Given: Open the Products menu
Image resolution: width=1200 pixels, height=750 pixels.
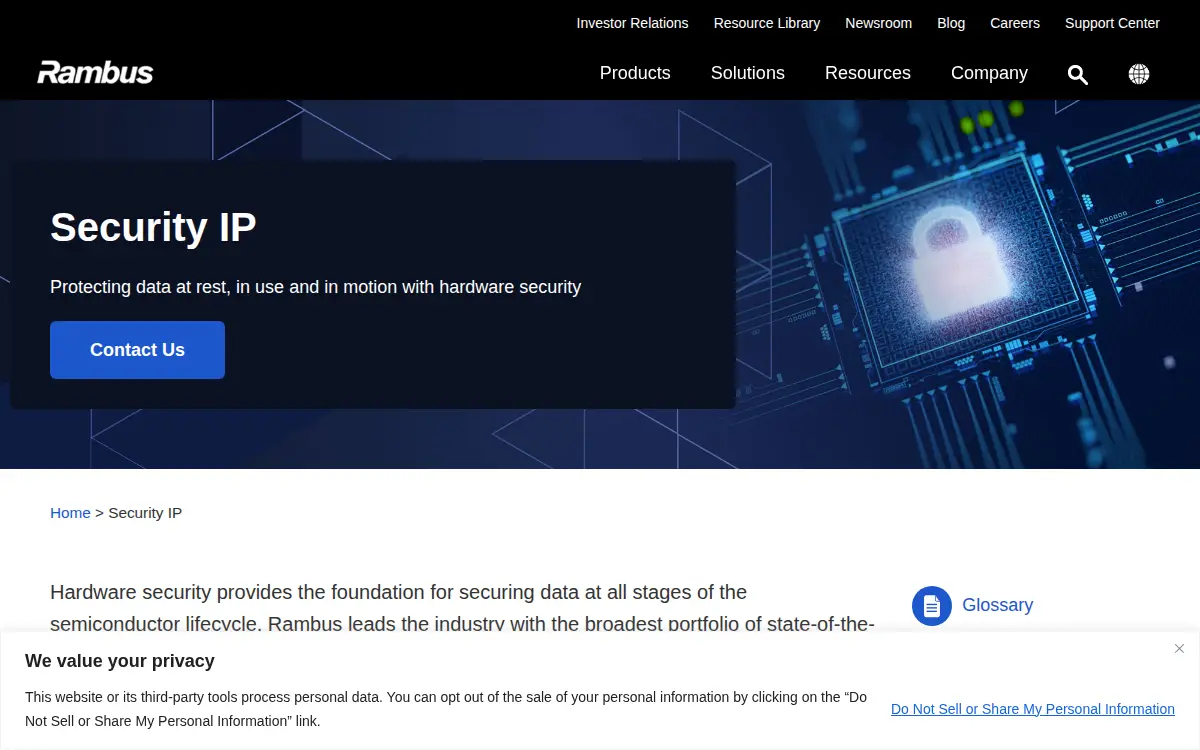Looking at the screenshot, I should coord(635,73).
